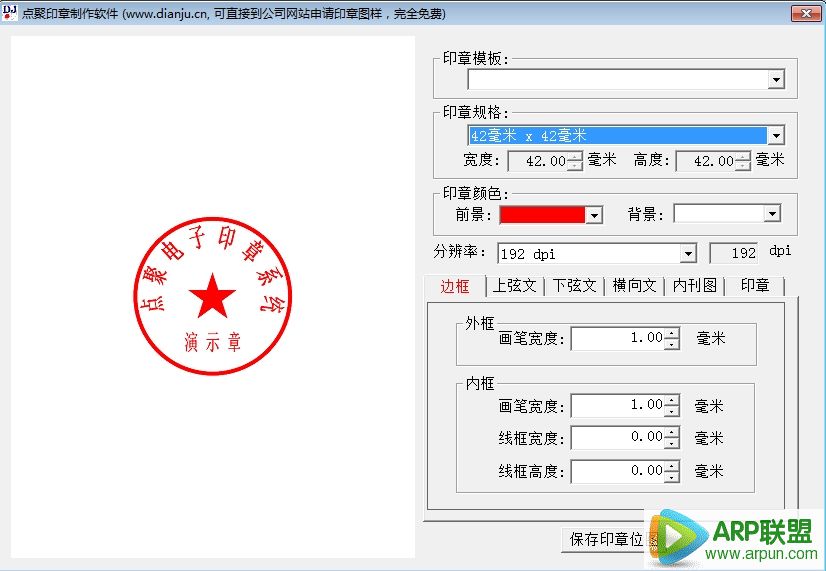The image size is (826, 571).
Task: Click the 宽度 width input field
Action: pyautogui.click(x=538, y=161)
